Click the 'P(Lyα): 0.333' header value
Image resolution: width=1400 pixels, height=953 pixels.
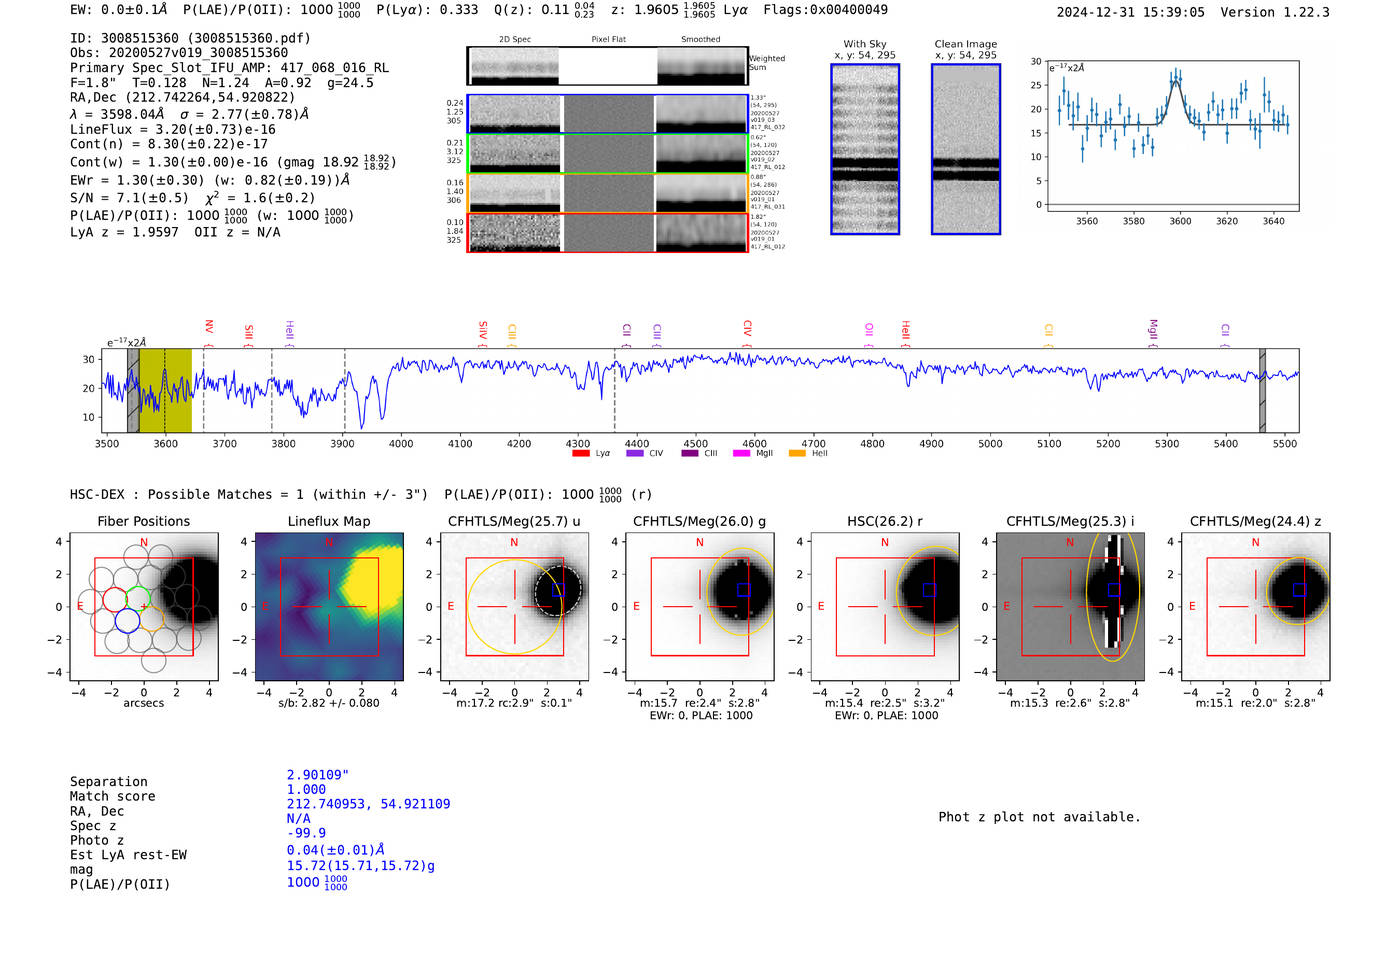[427, 10]
